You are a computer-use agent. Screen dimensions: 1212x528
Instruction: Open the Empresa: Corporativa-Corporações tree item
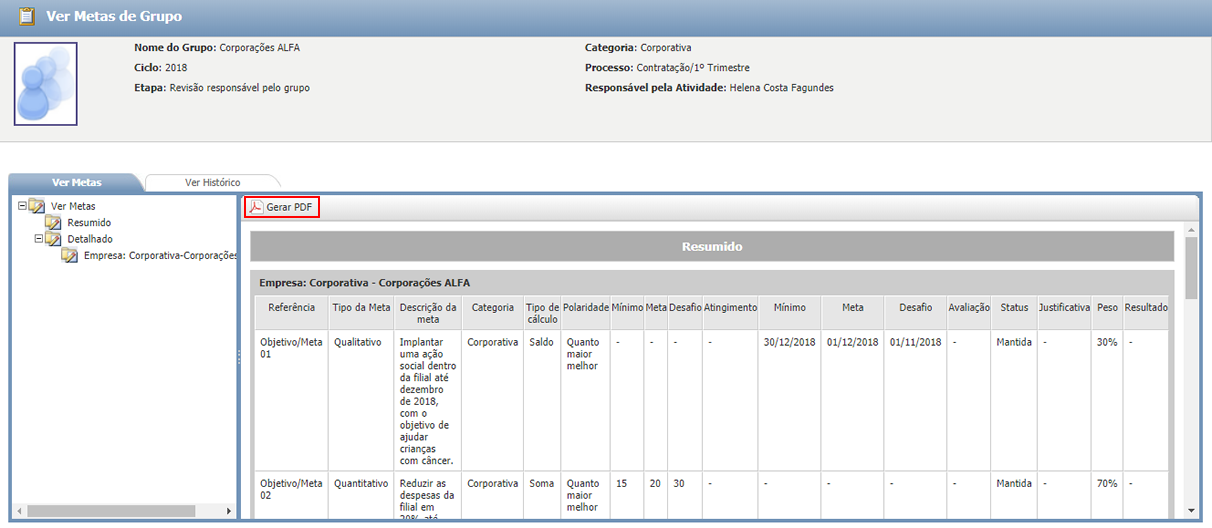[x=160, y=255]
